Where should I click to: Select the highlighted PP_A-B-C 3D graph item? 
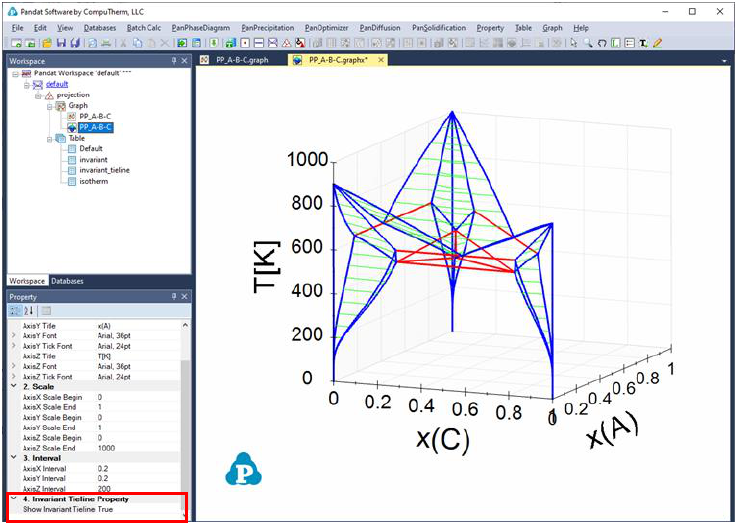coord(95,127)
